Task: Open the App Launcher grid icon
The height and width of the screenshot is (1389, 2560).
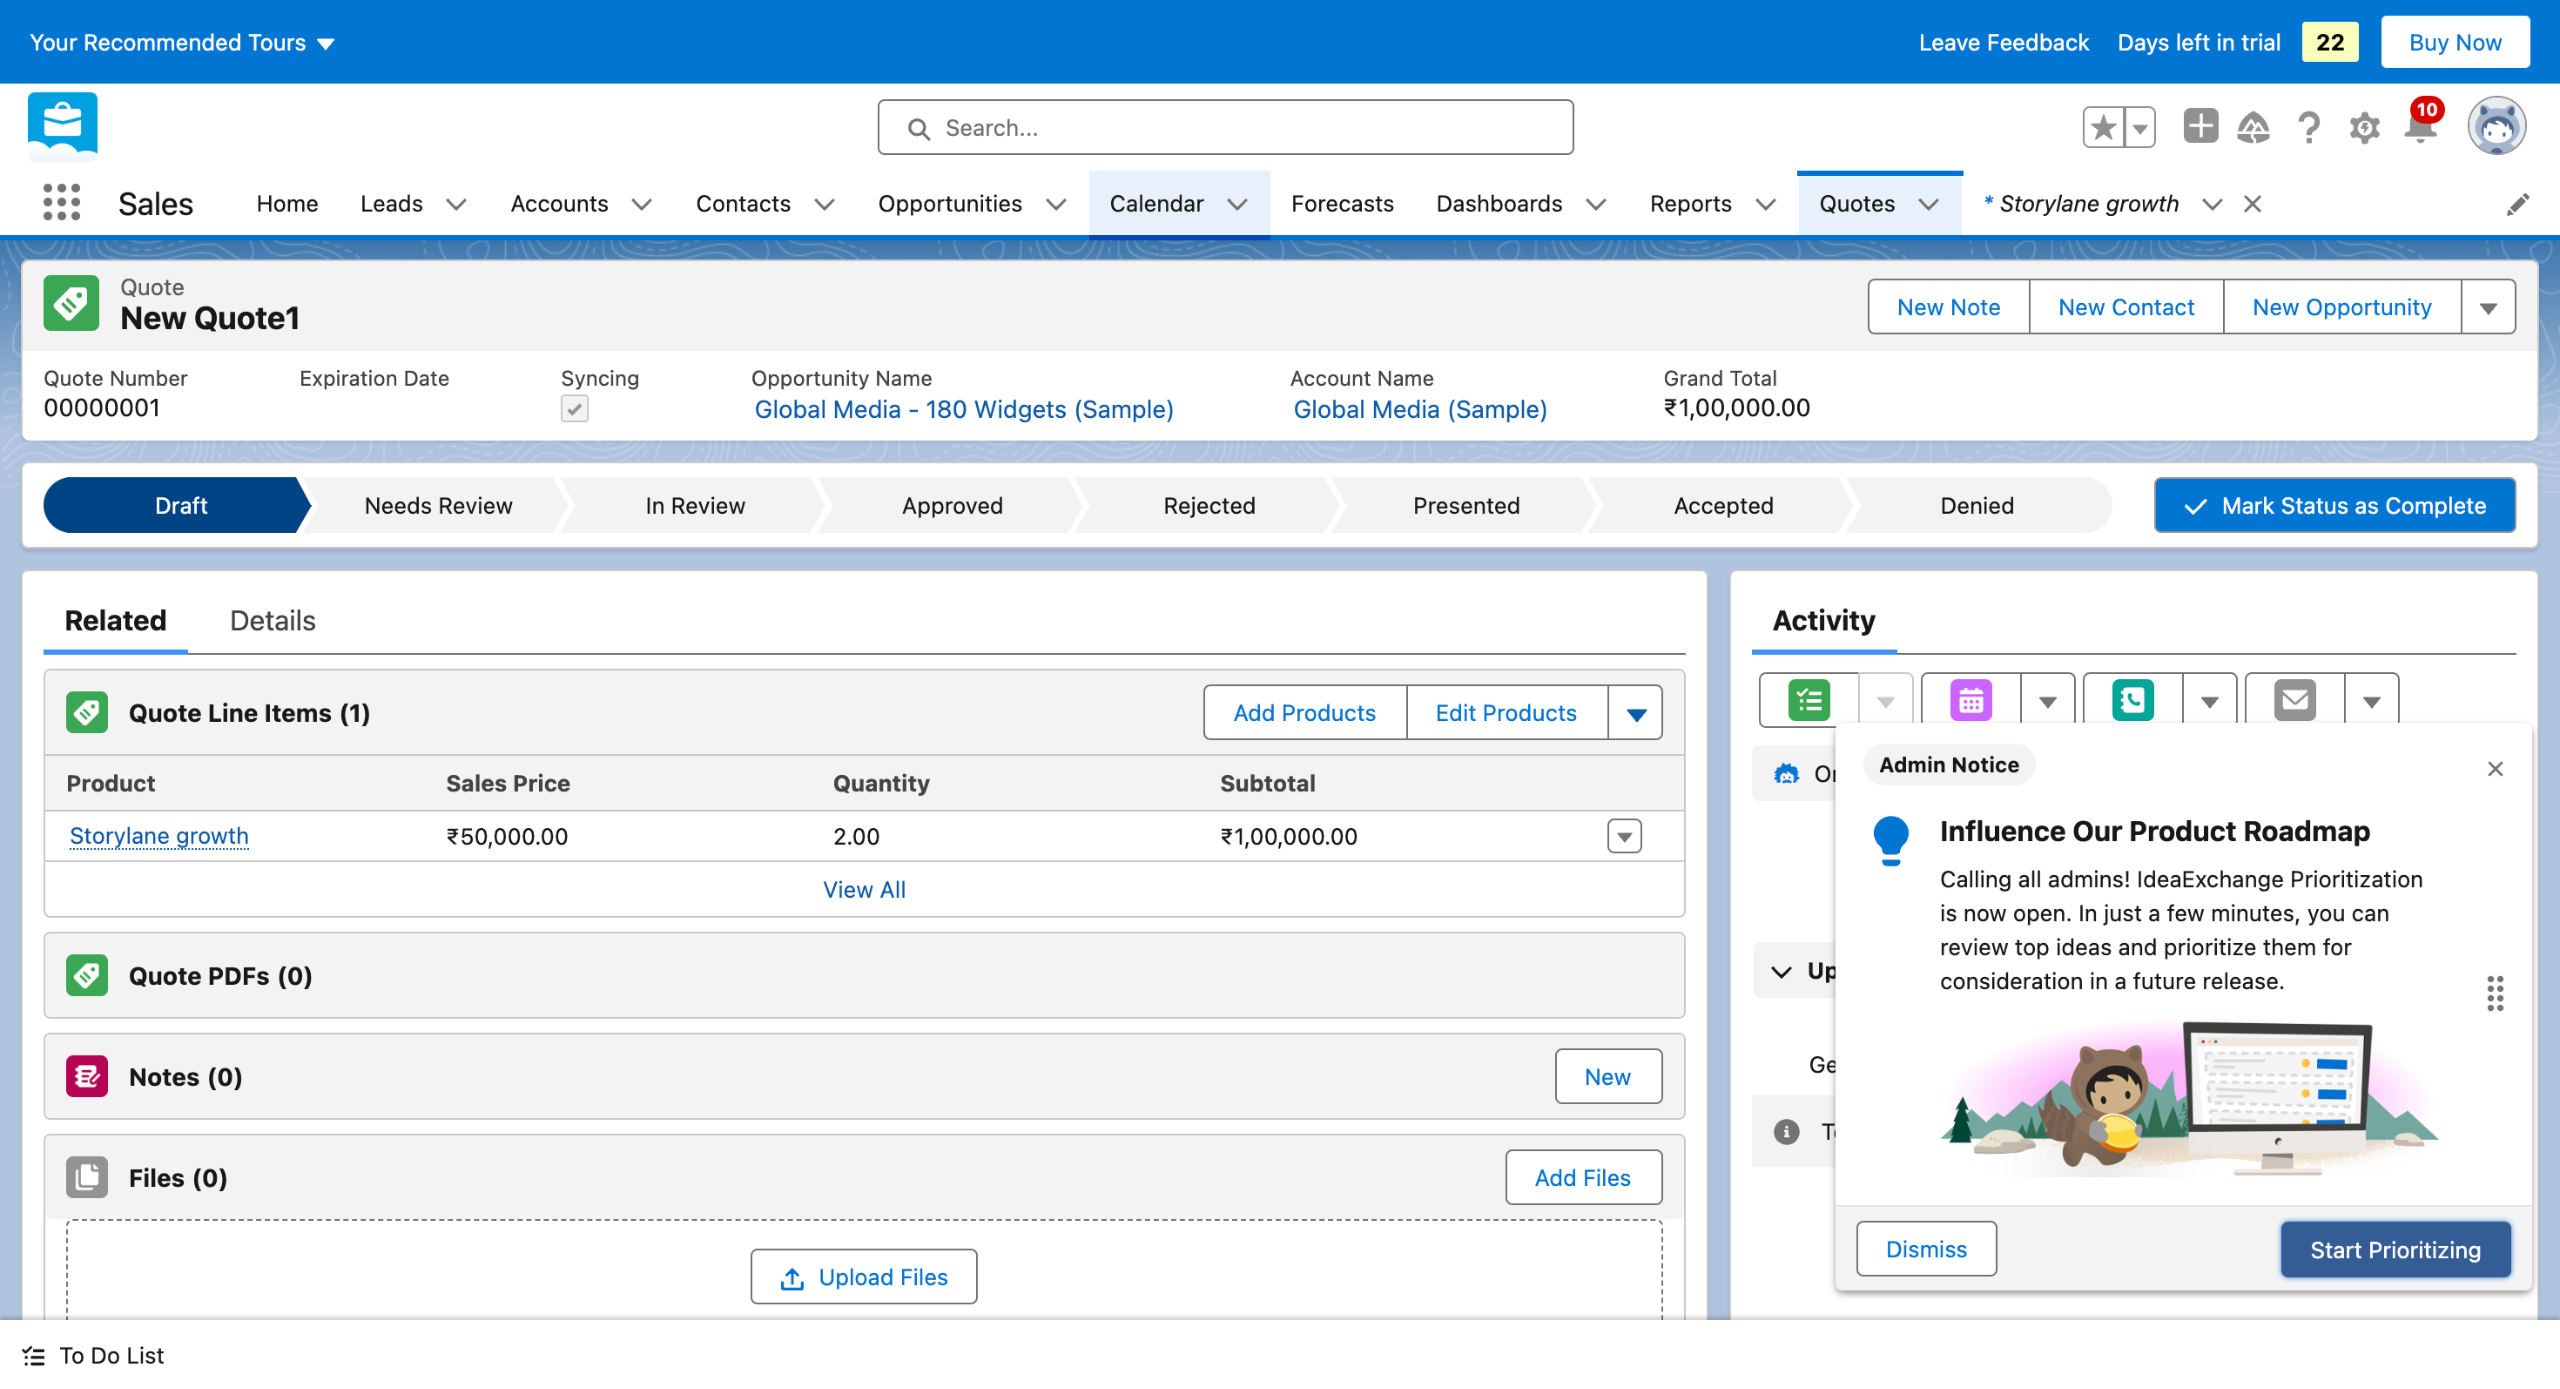Action: click(61, 203)
